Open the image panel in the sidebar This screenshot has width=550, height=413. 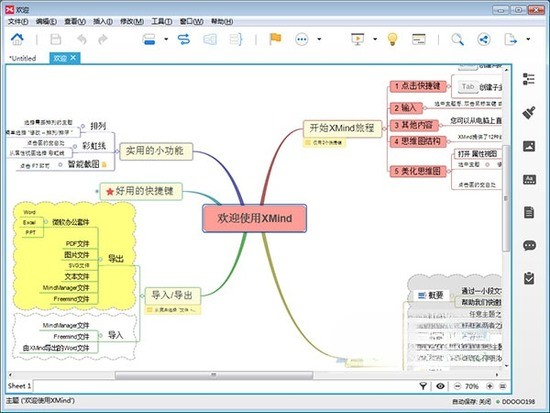529,146
